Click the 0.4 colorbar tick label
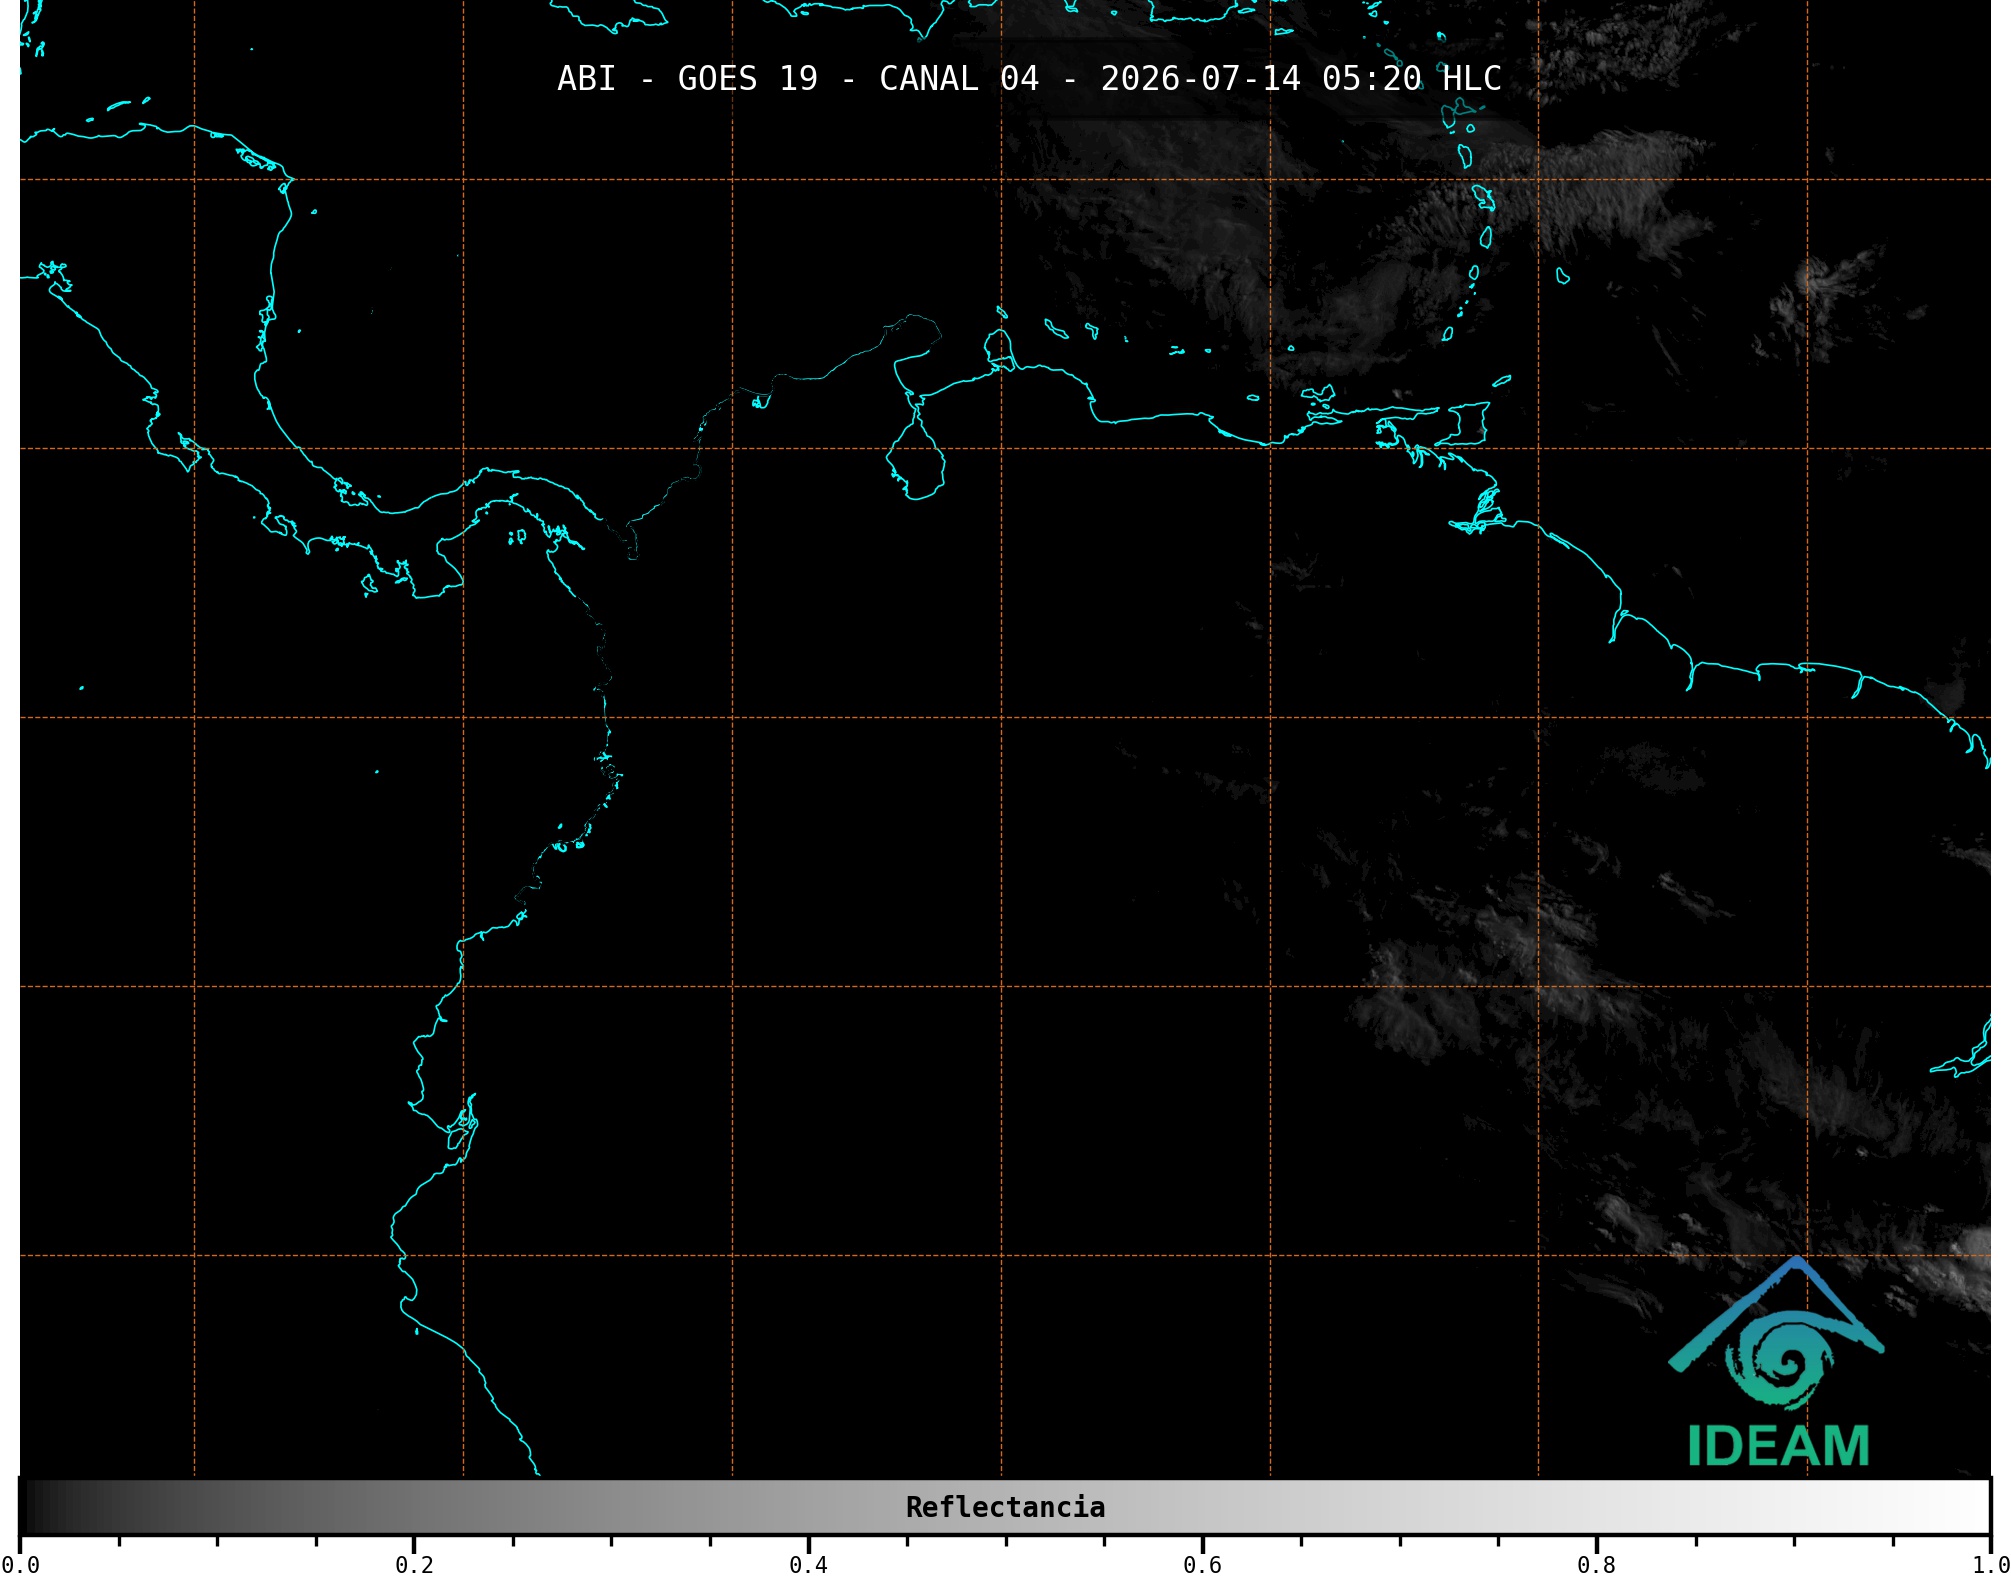Image resolution: width=2011 pixels, height=1577 pixels. pyautogui.click(x=808, y=1565)
